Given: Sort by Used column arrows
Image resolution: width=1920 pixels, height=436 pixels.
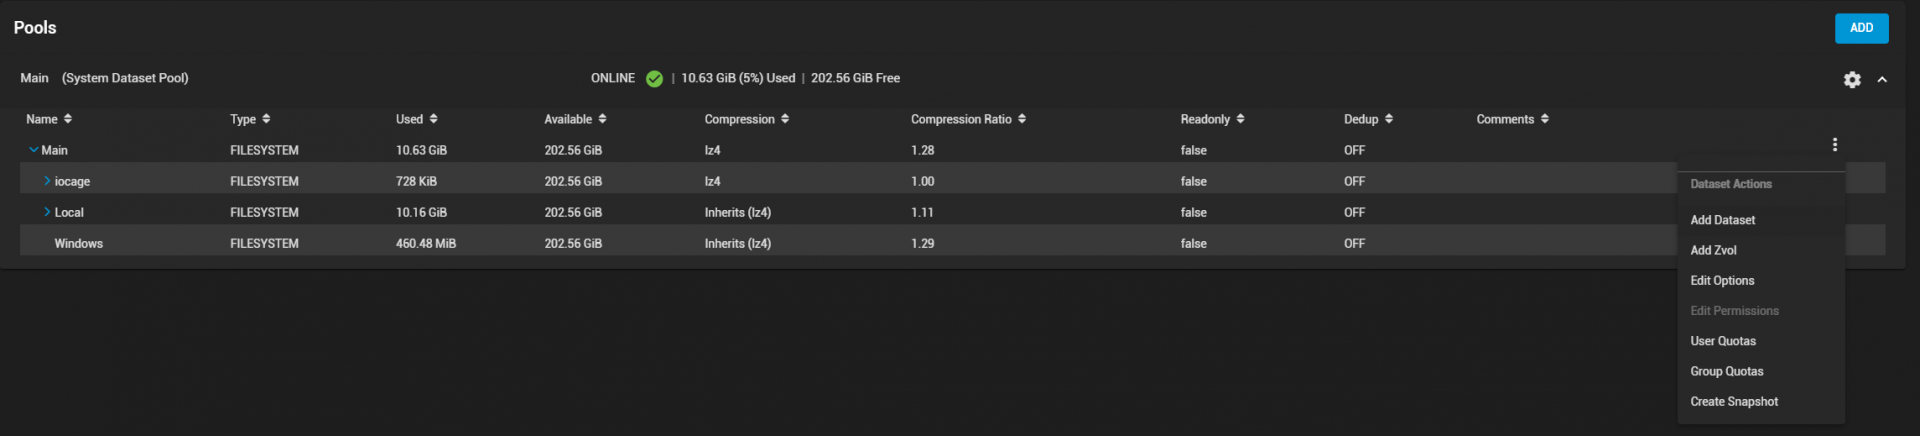Looking at the screenshot, I should click(433, 119).
